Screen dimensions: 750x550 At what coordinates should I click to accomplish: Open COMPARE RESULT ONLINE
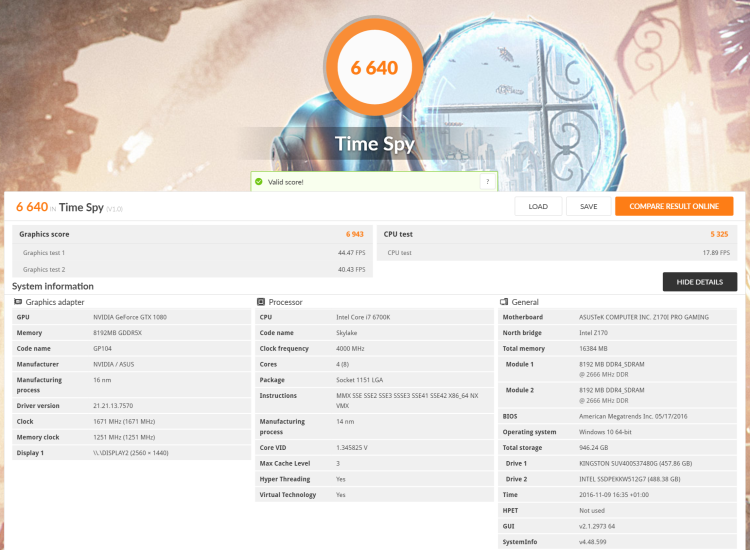coord(674,206)
